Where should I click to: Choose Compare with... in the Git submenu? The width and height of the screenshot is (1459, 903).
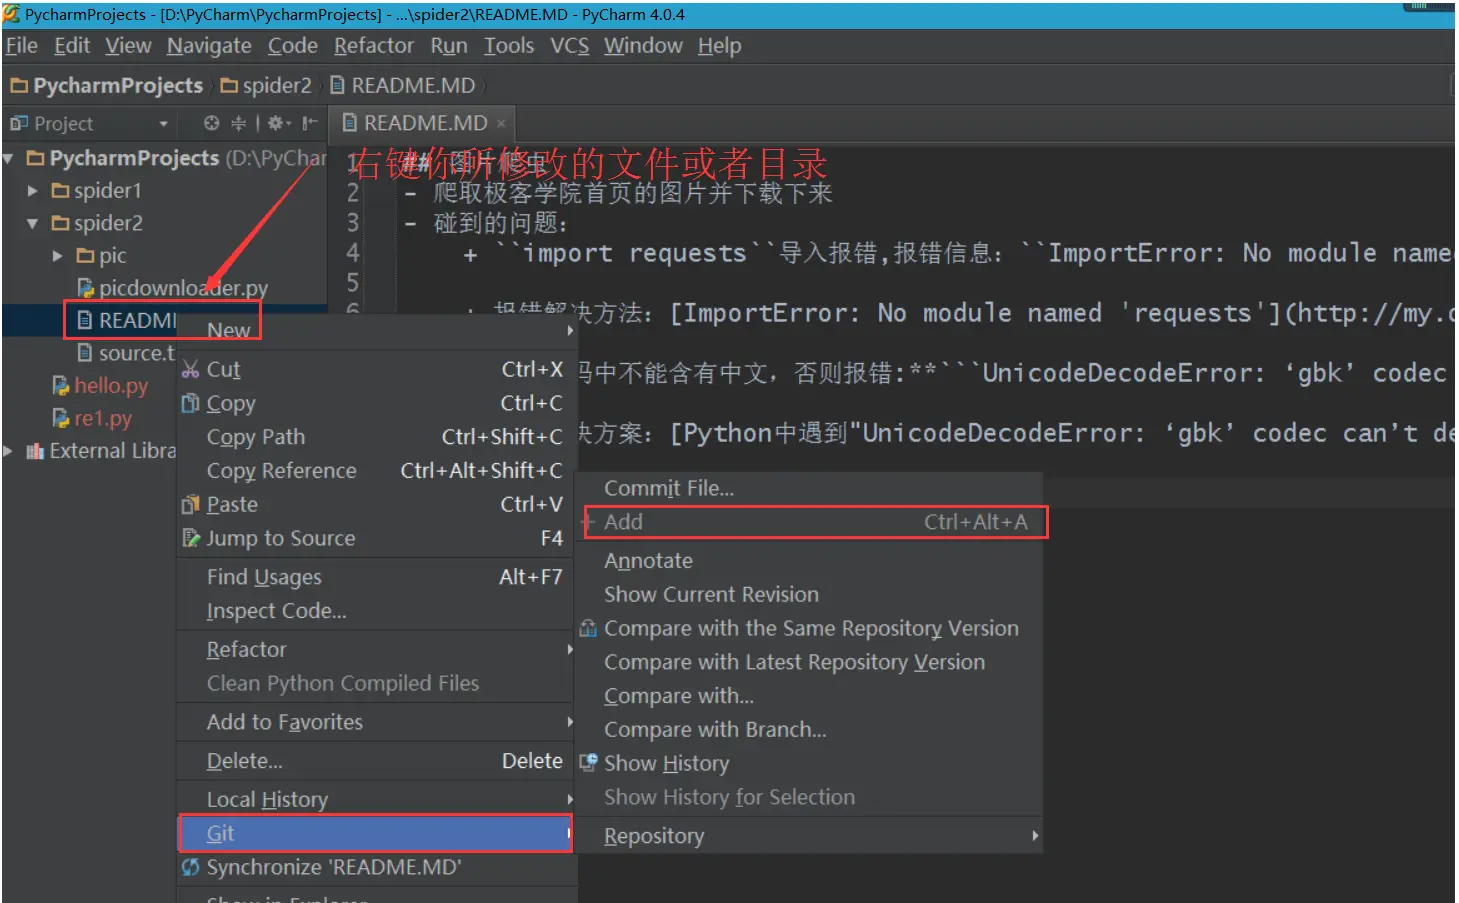pyautogui.click(x=811, y=696)
